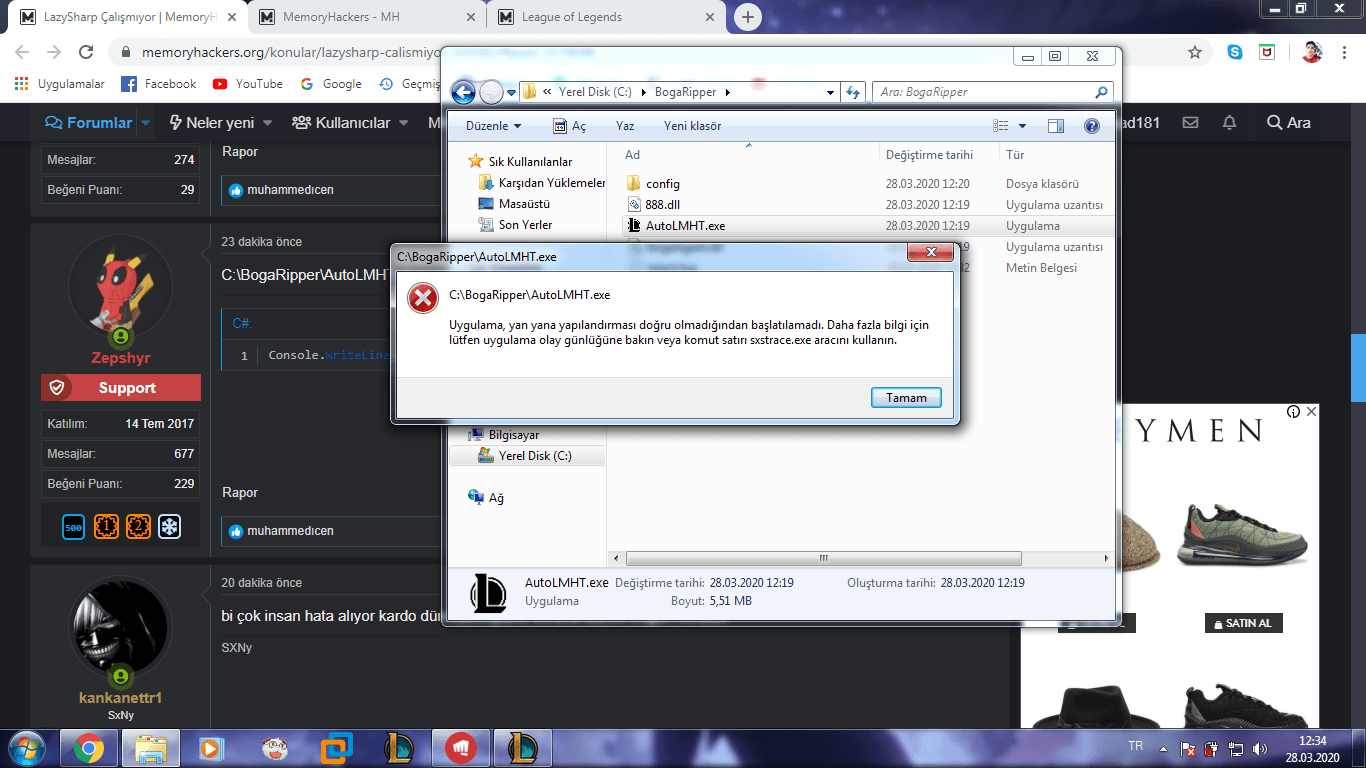This screenshot has width=1366, height=768.
Task: Open the YouTube bookmark
Action: [x=247, y=84]
